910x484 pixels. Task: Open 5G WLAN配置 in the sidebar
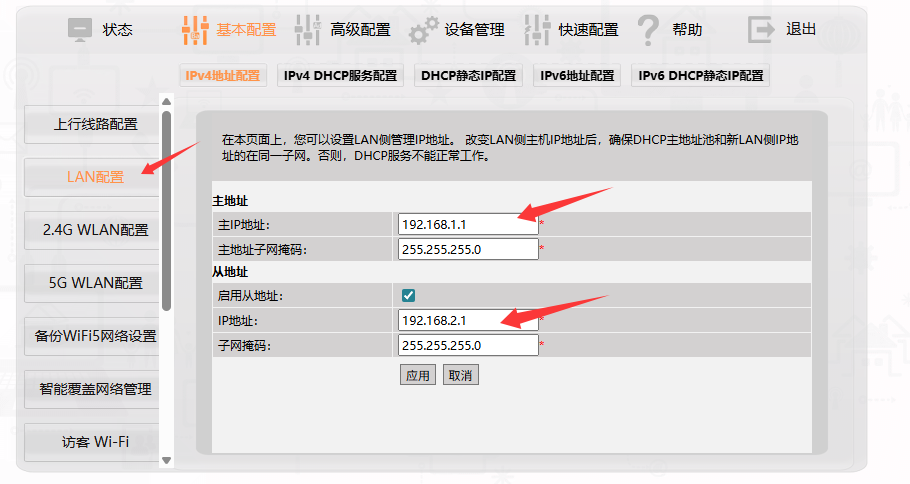[x=92, y=283]
